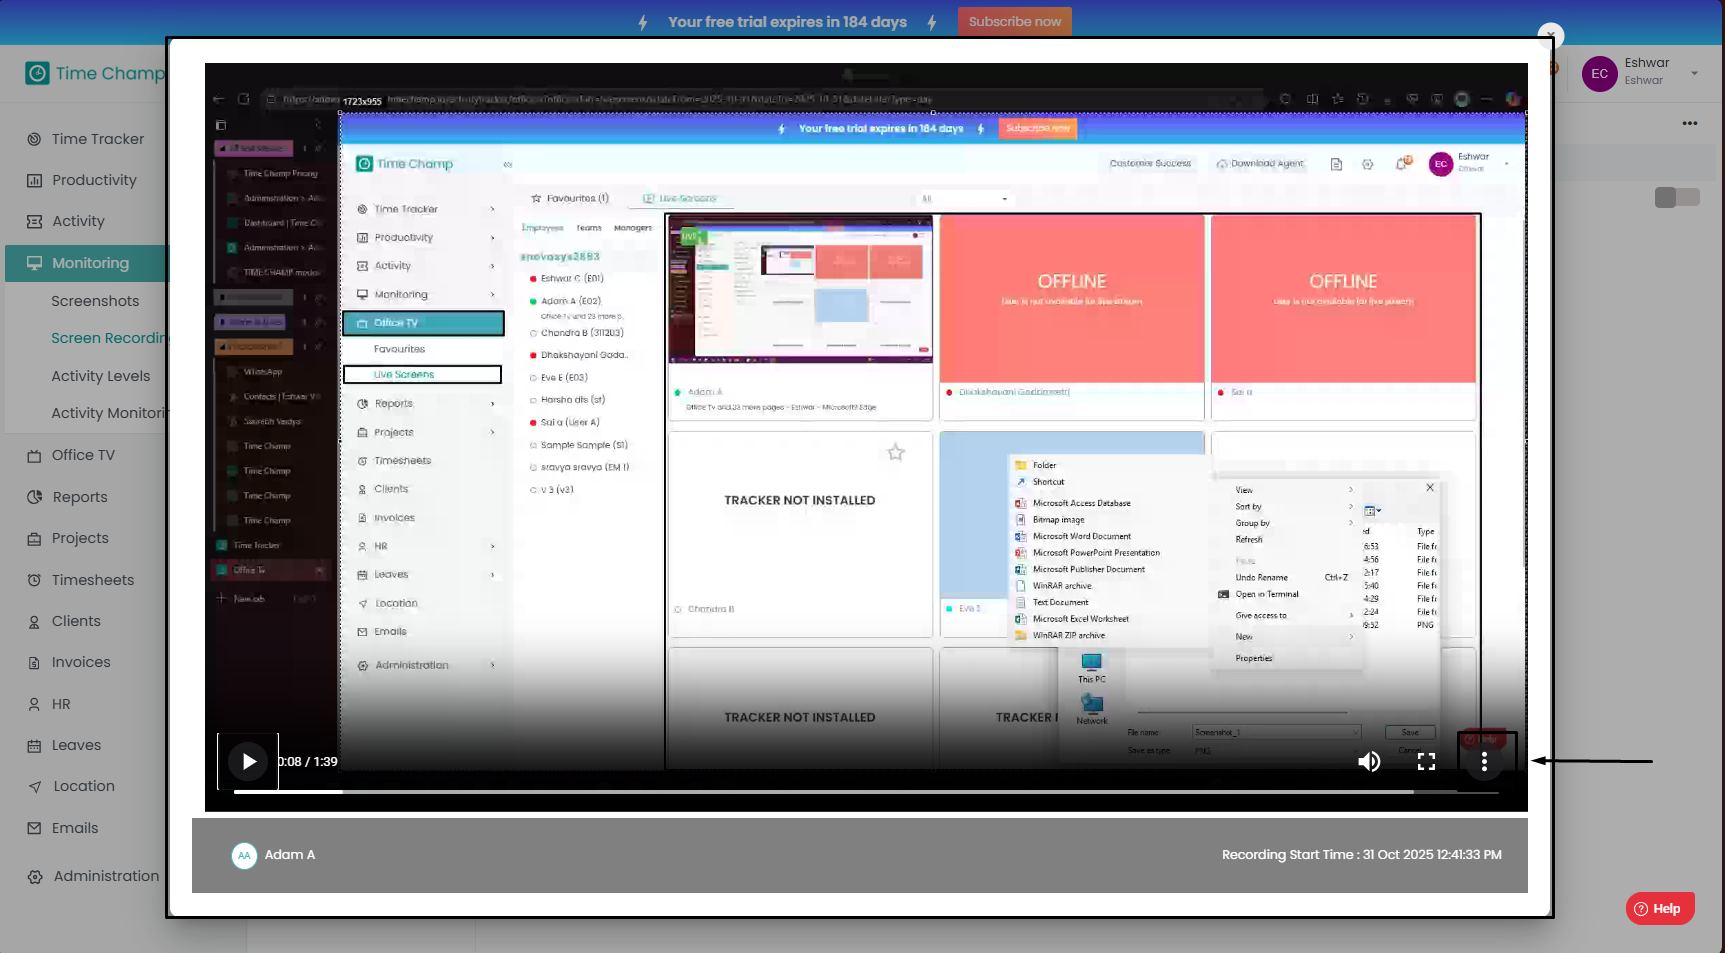Click the Administration gear icon
Viewport: 1725px width, 953px height.
coord(35,877)
